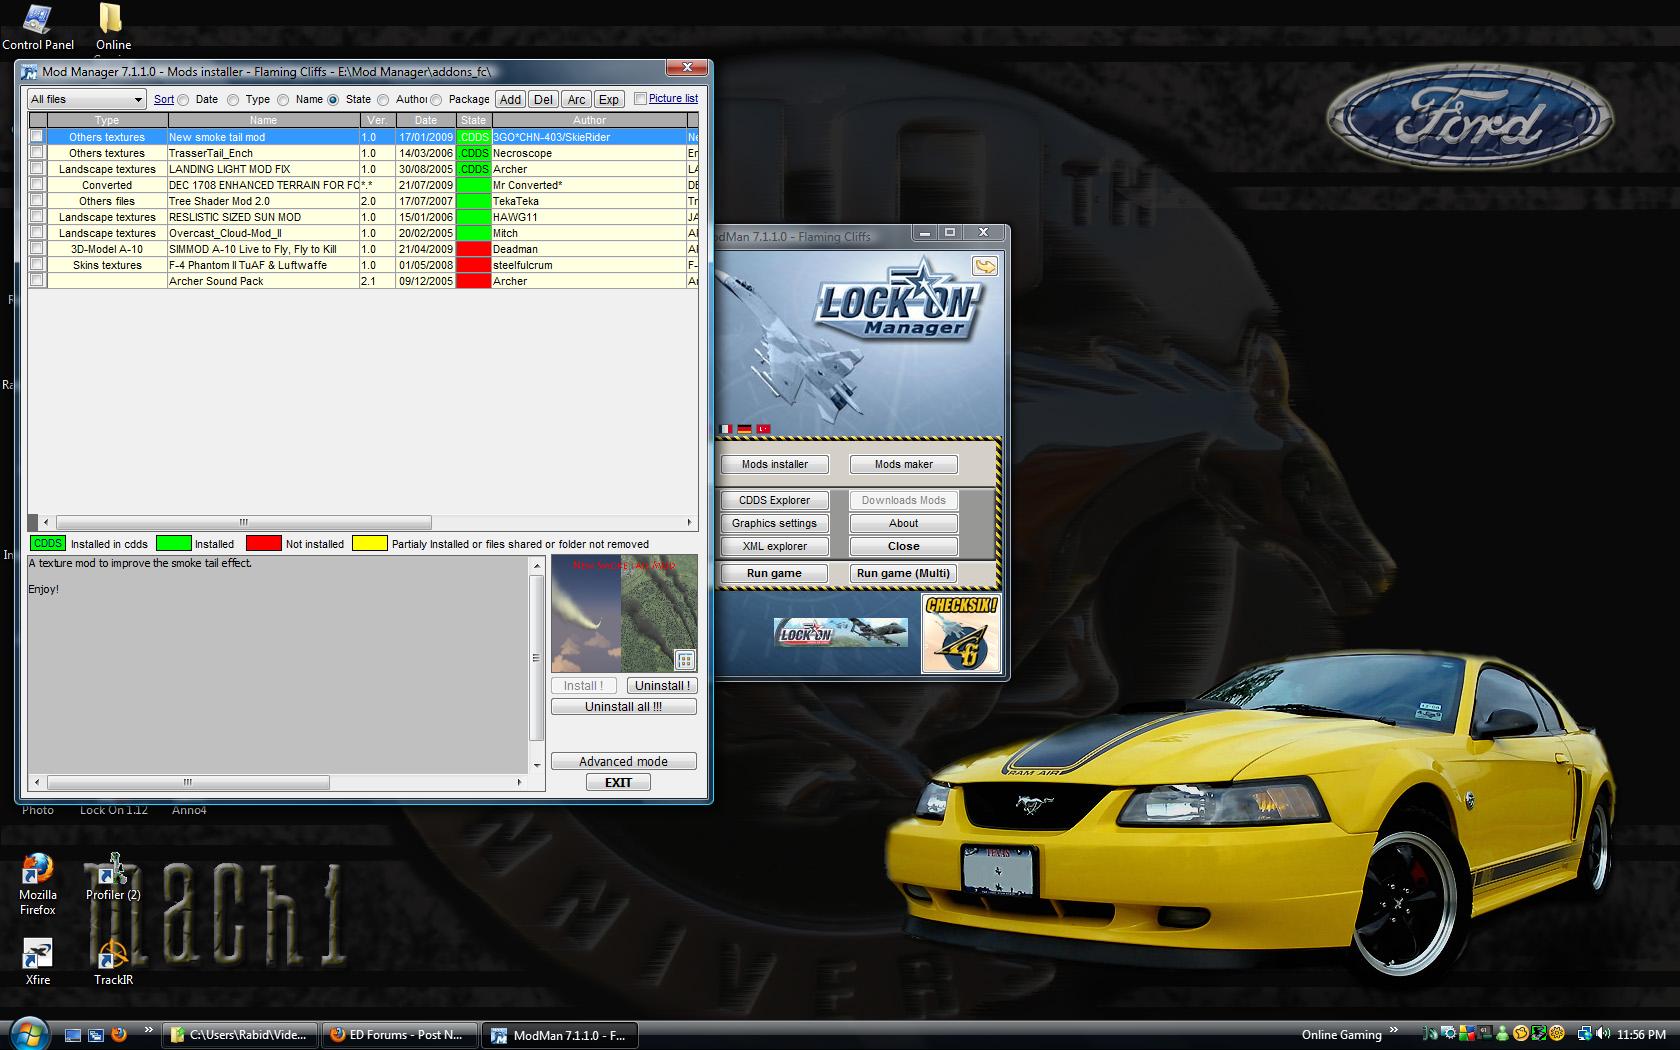Image resolution: width=1680 pixels, height=1050 pixels.
Task: Click the Arc button
Action: pos(576,99)
